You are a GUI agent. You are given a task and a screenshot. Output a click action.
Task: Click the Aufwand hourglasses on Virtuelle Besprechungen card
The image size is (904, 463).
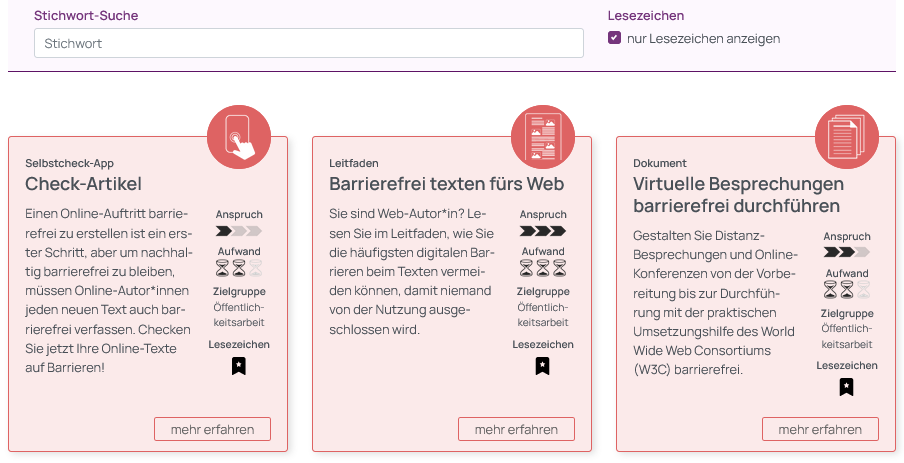(846, 289)
